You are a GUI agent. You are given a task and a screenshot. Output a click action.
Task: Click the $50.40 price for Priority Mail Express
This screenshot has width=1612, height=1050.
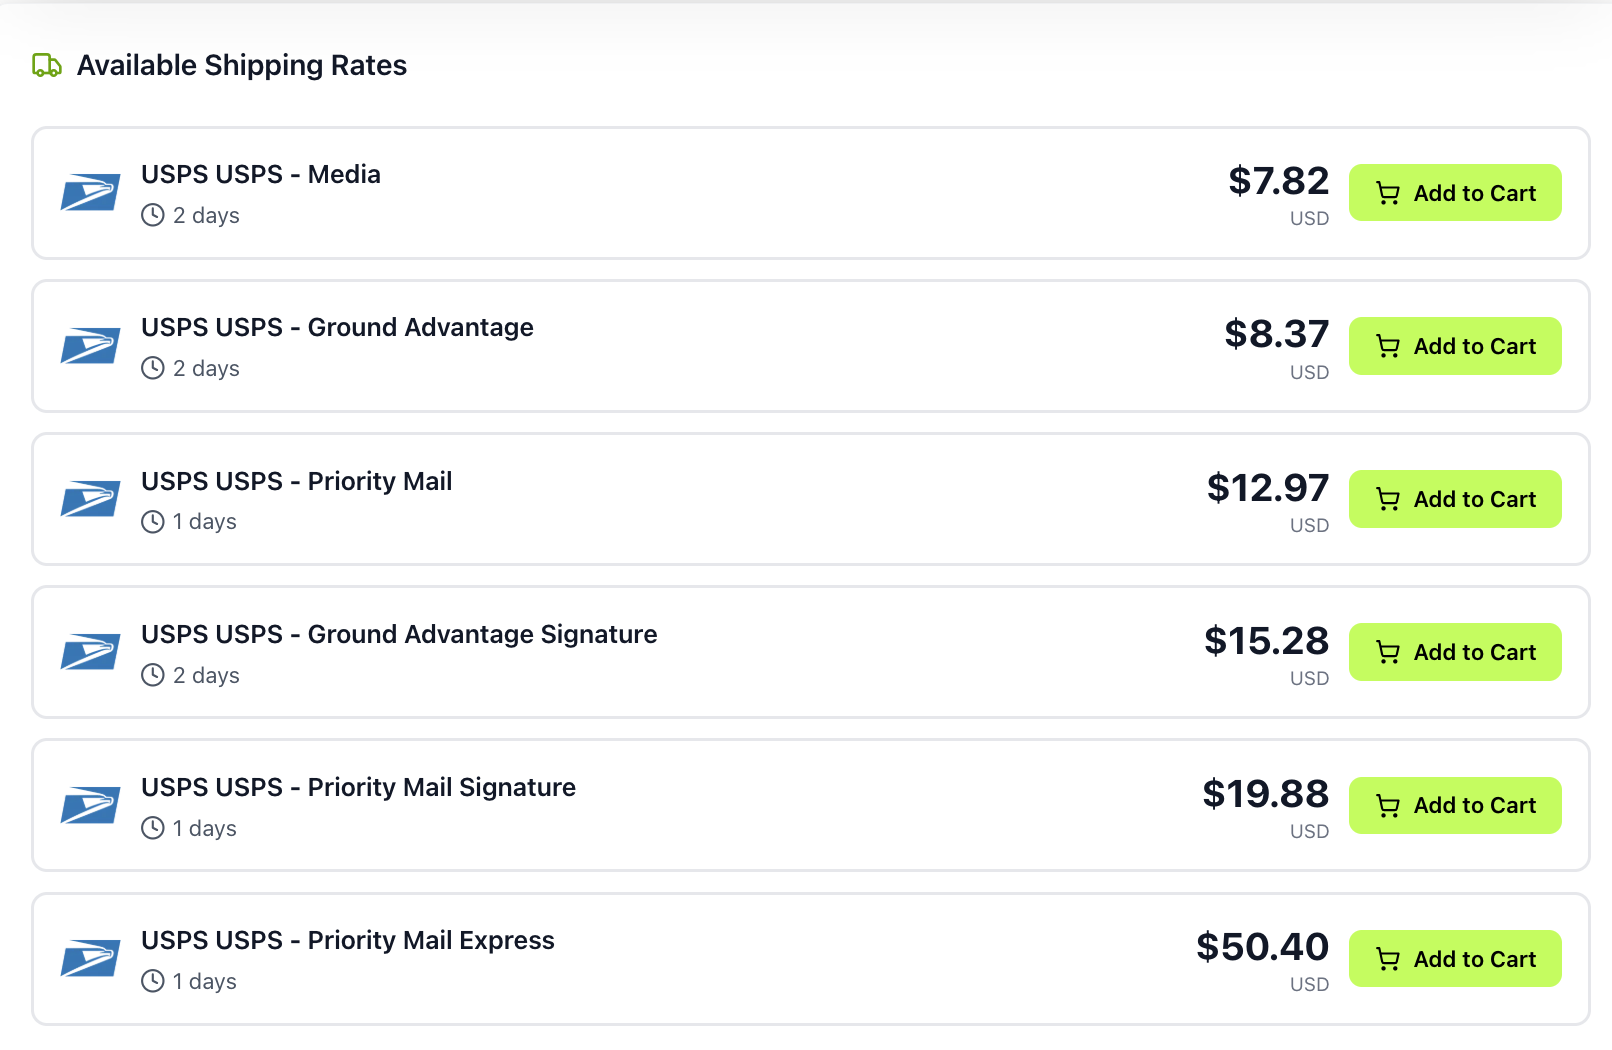pyautogui.click(x=1262, y=947)
